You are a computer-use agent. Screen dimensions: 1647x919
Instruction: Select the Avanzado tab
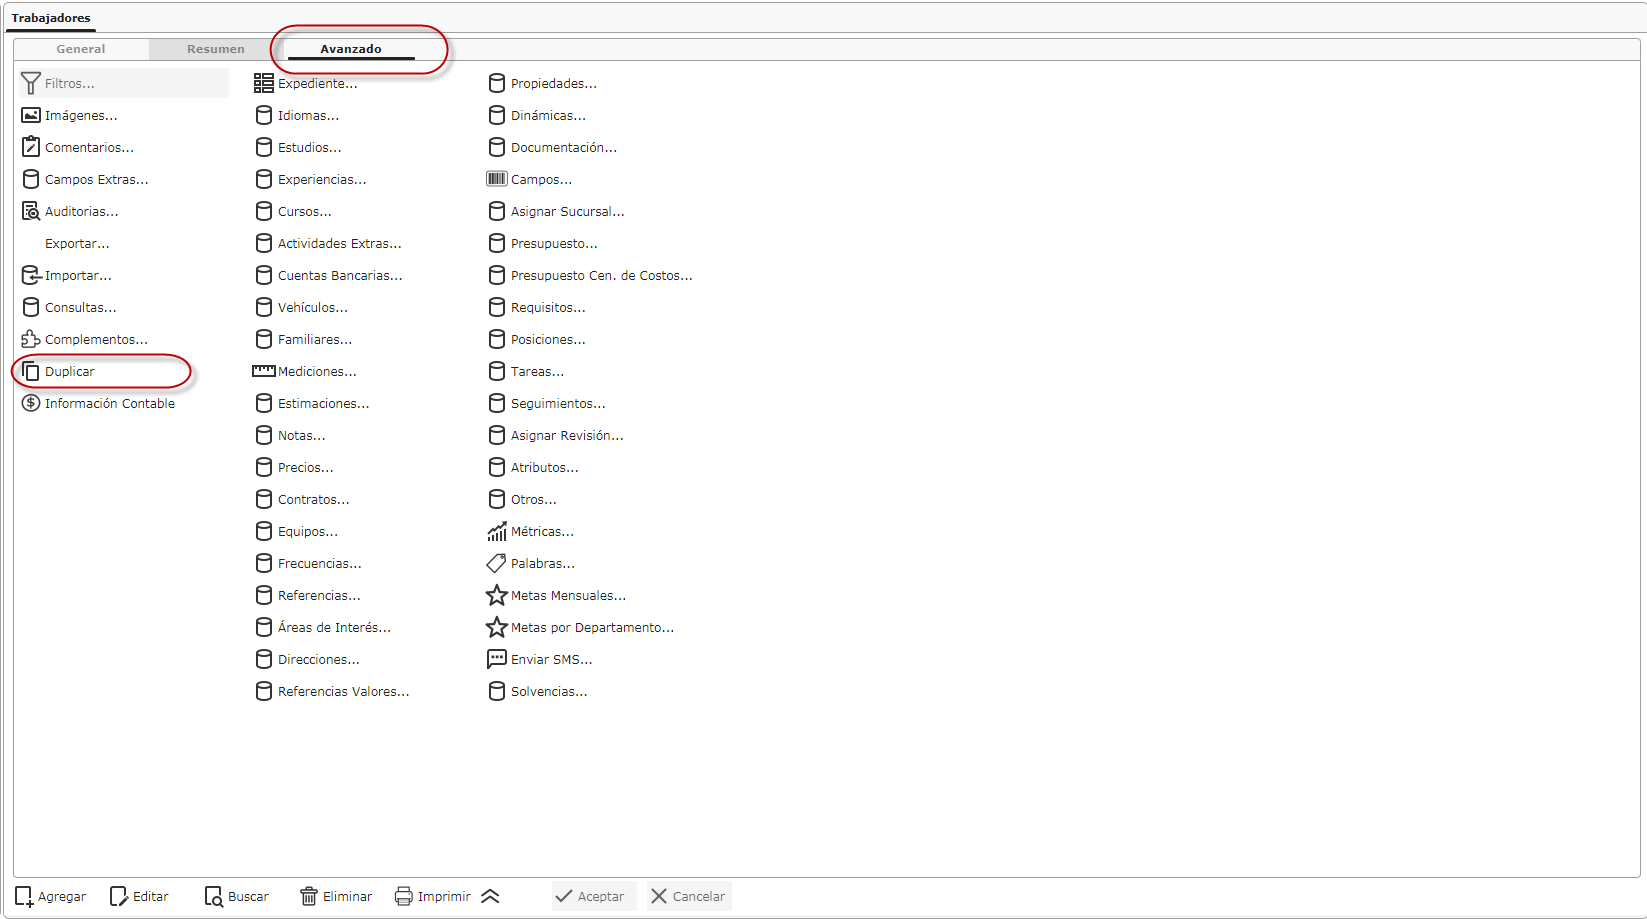click(351, 49)
